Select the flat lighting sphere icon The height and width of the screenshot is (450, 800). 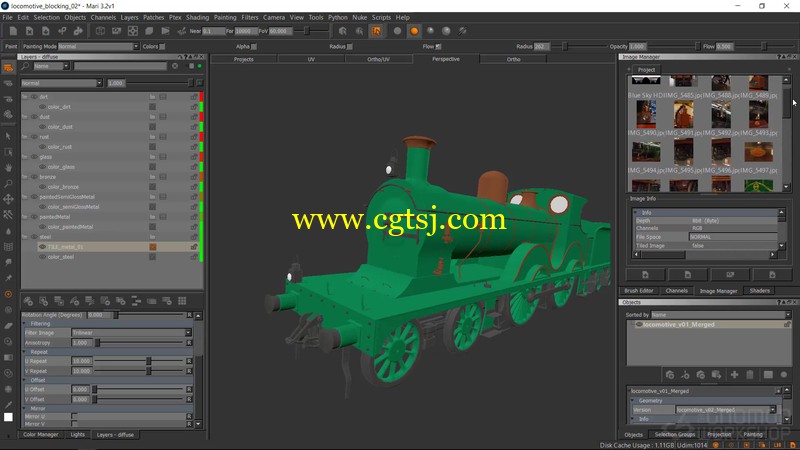pyautogui.click(x=397, y=31)
